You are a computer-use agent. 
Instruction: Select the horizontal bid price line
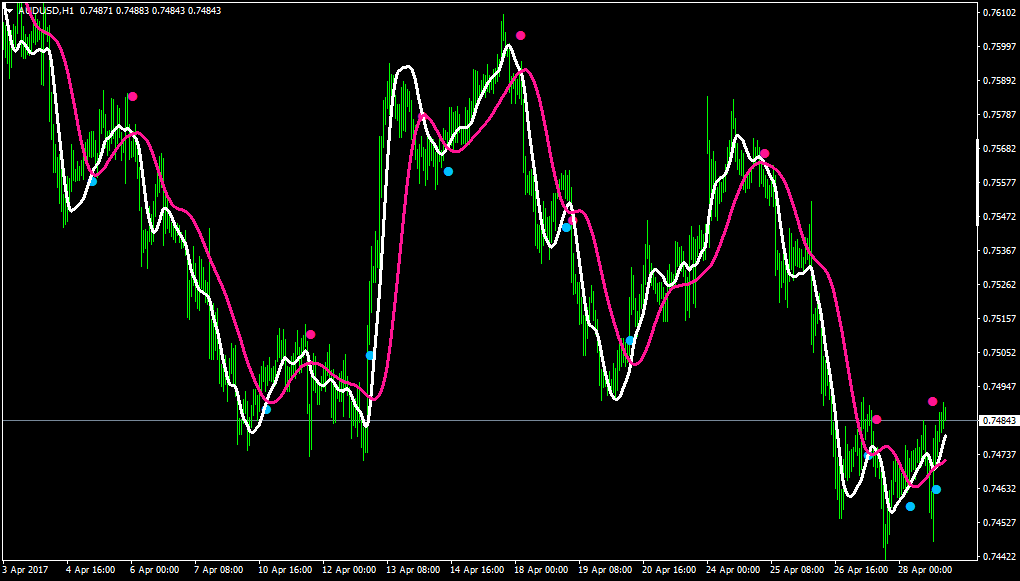pos(489,420)
